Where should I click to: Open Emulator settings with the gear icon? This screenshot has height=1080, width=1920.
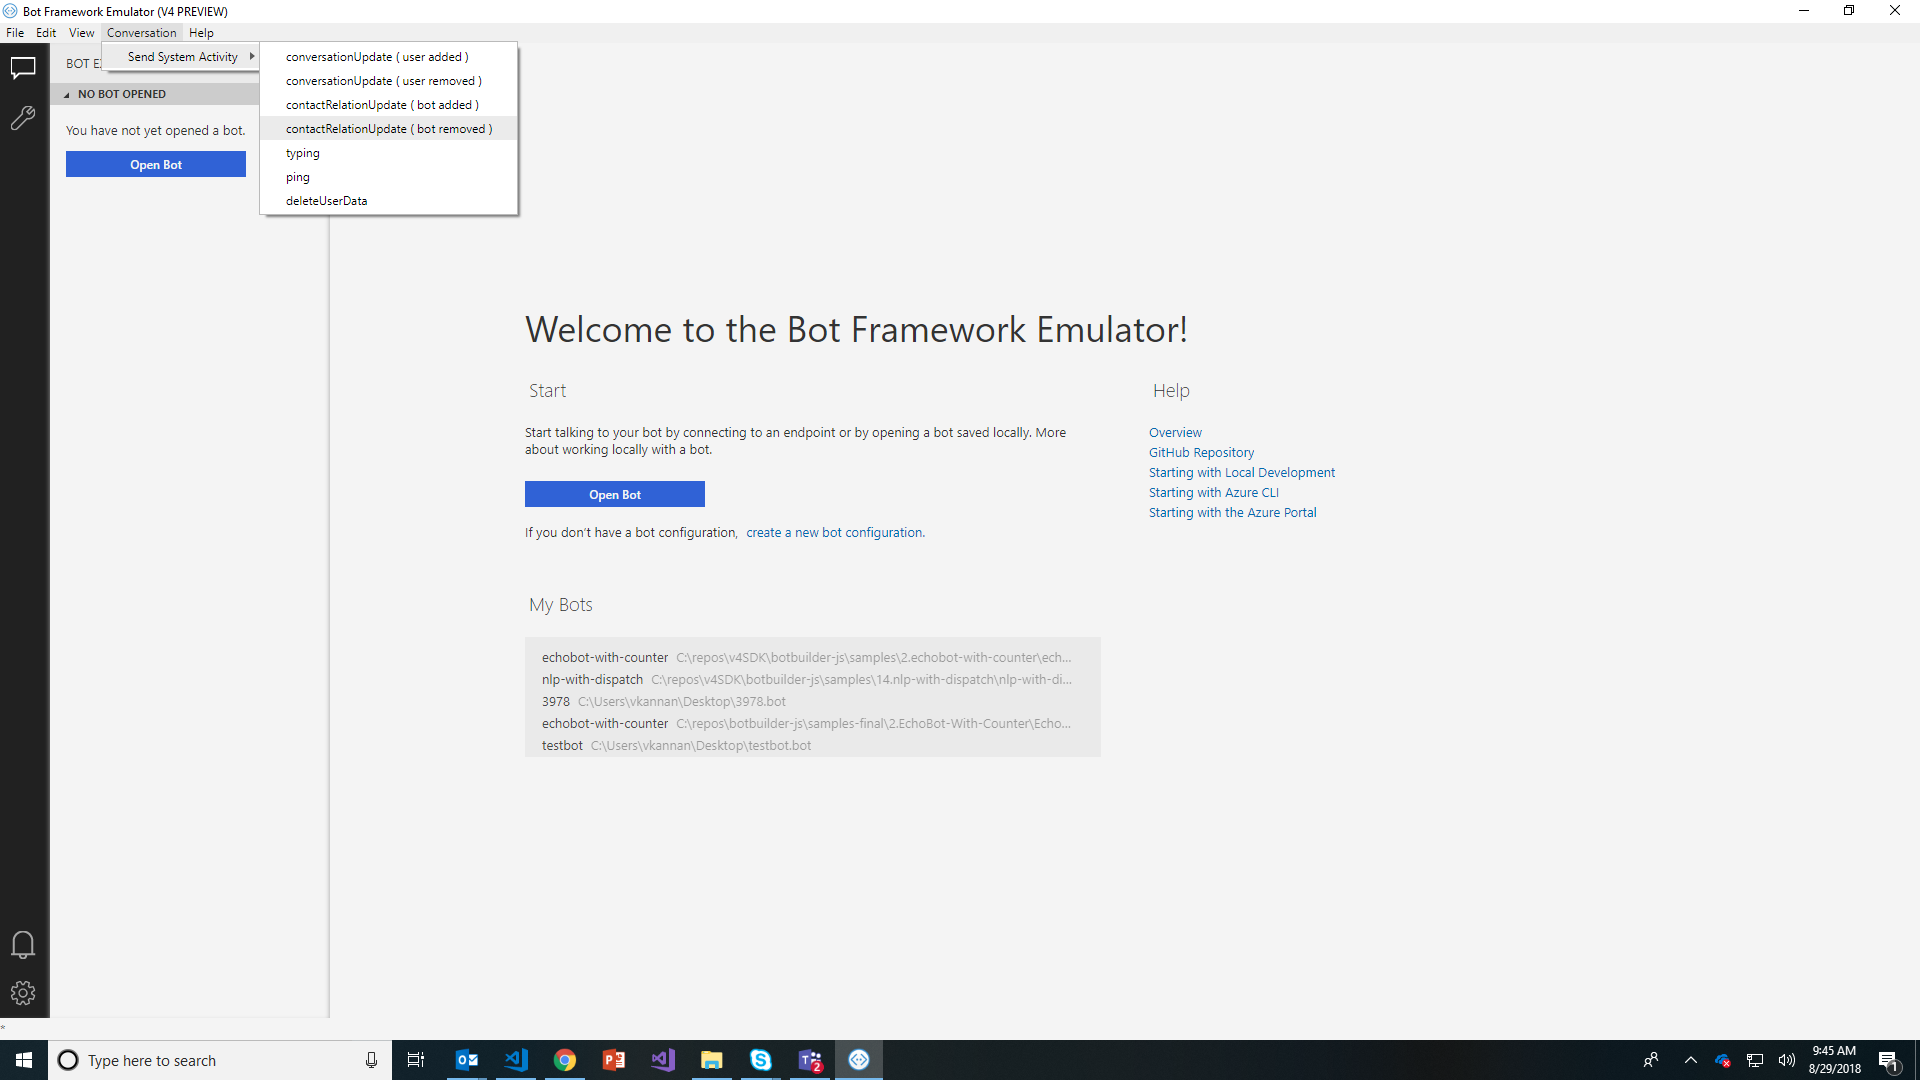[x=23, y=993]
